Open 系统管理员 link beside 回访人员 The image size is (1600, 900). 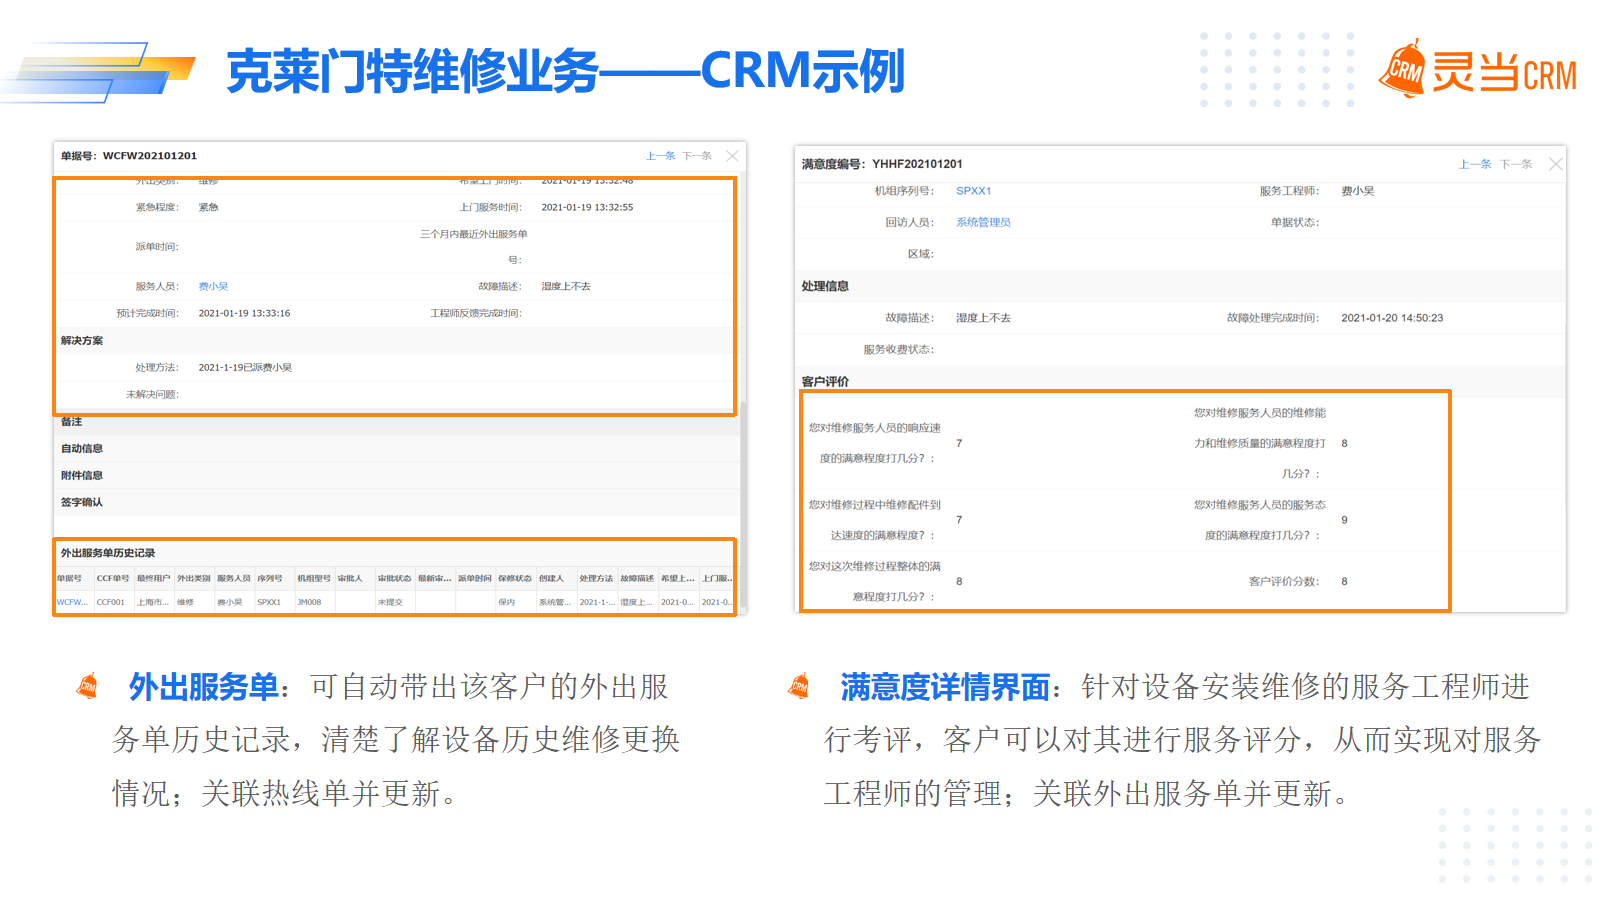click(x=983, y=223)
